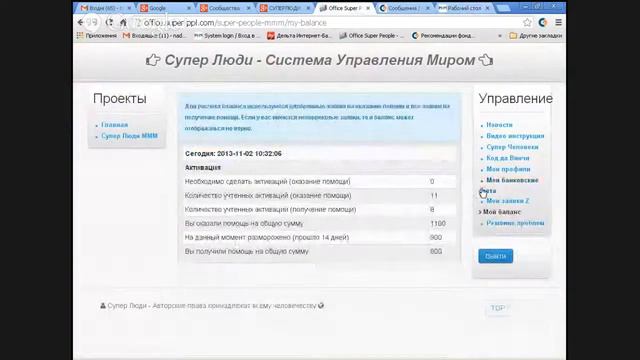Switch to the Рабочий стол tab
The image size is (640, 360).
tap(464, 8)
